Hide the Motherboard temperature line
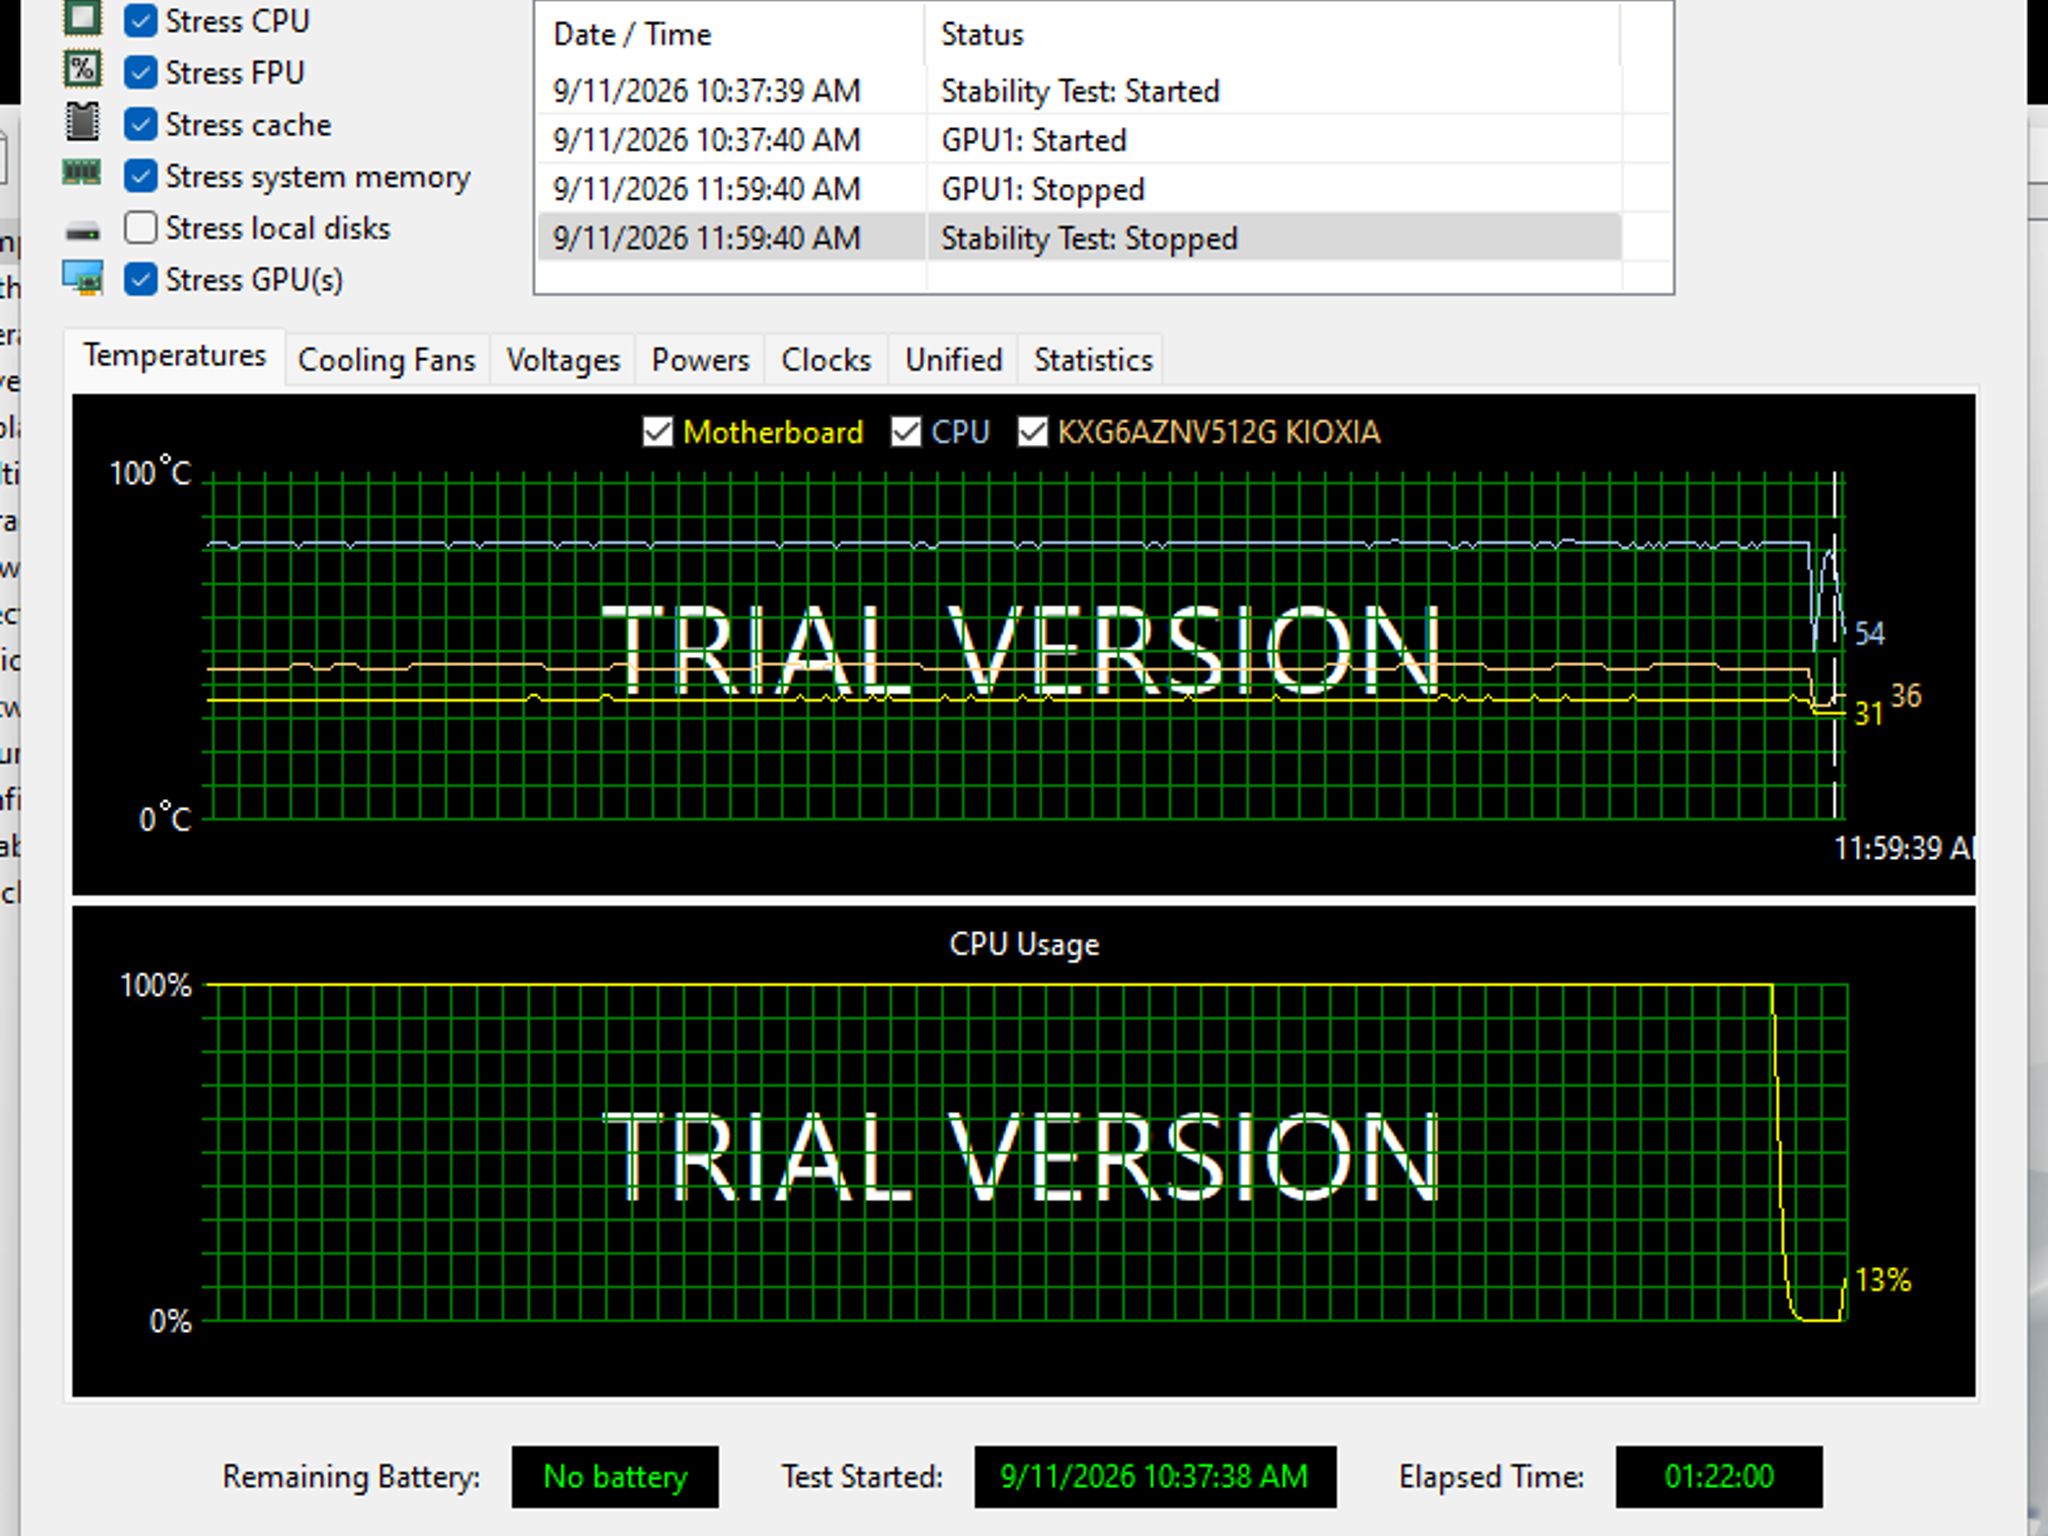Image resolution: width=2048 pixels, height=1536 pixels. tap(657, 432)
